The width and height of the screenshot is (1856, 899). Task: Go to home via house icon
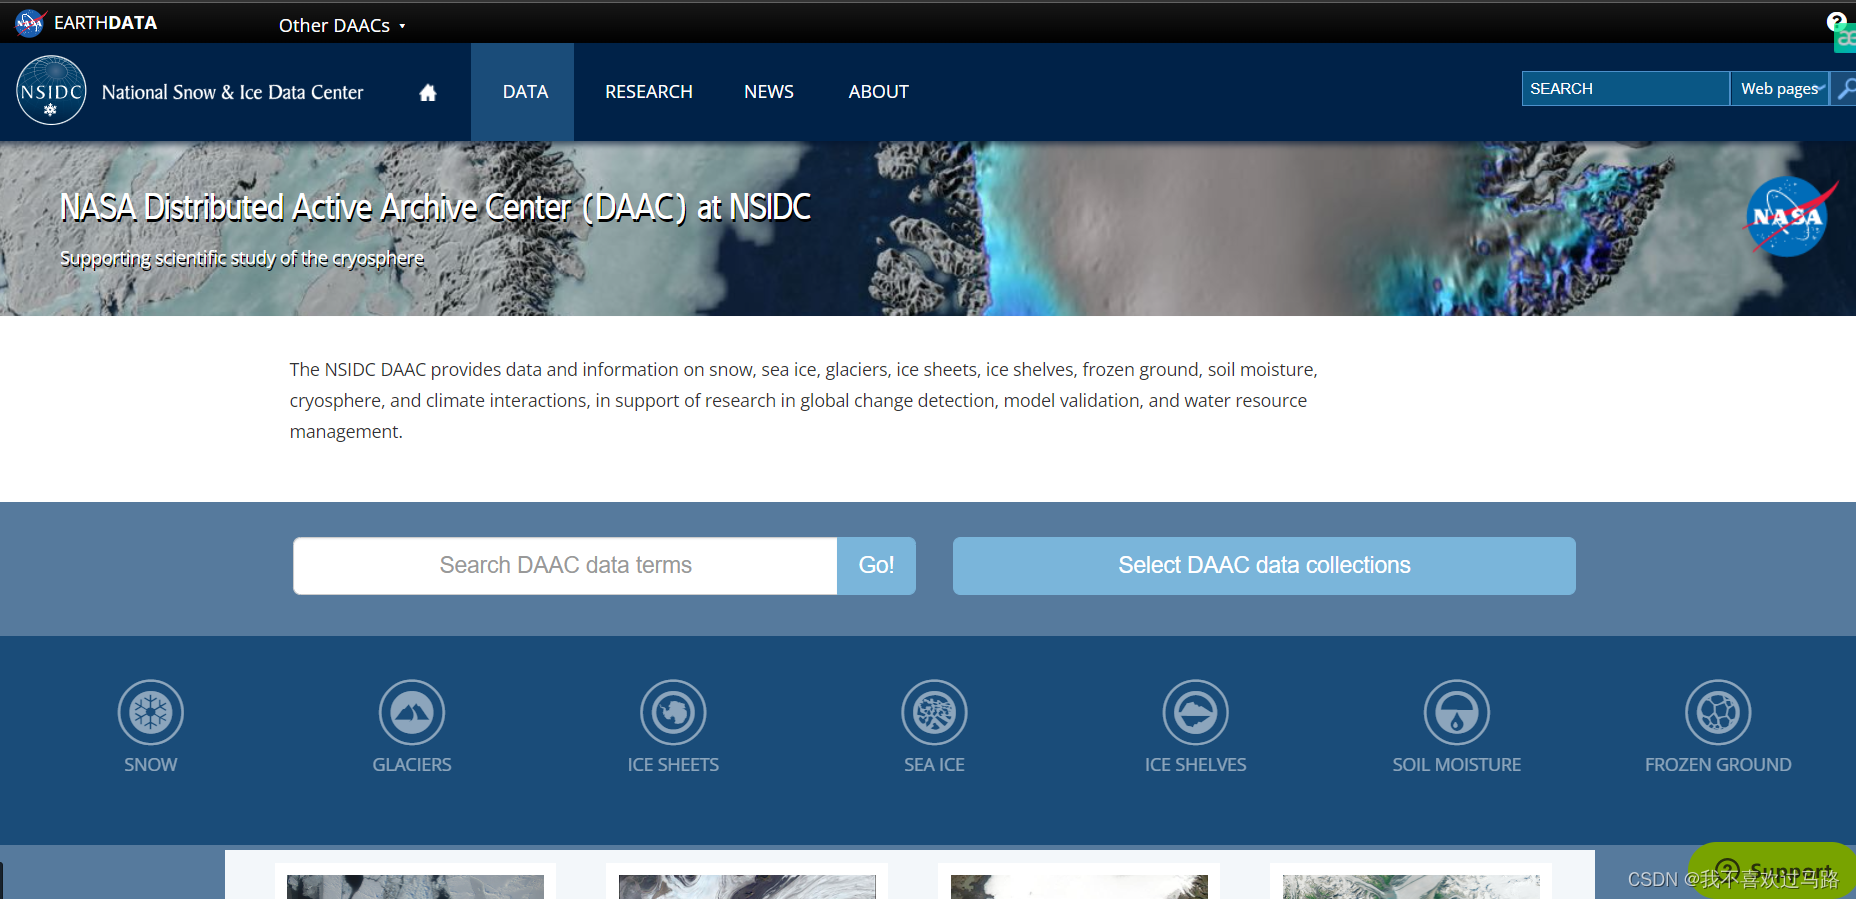[x=428, y=92]
